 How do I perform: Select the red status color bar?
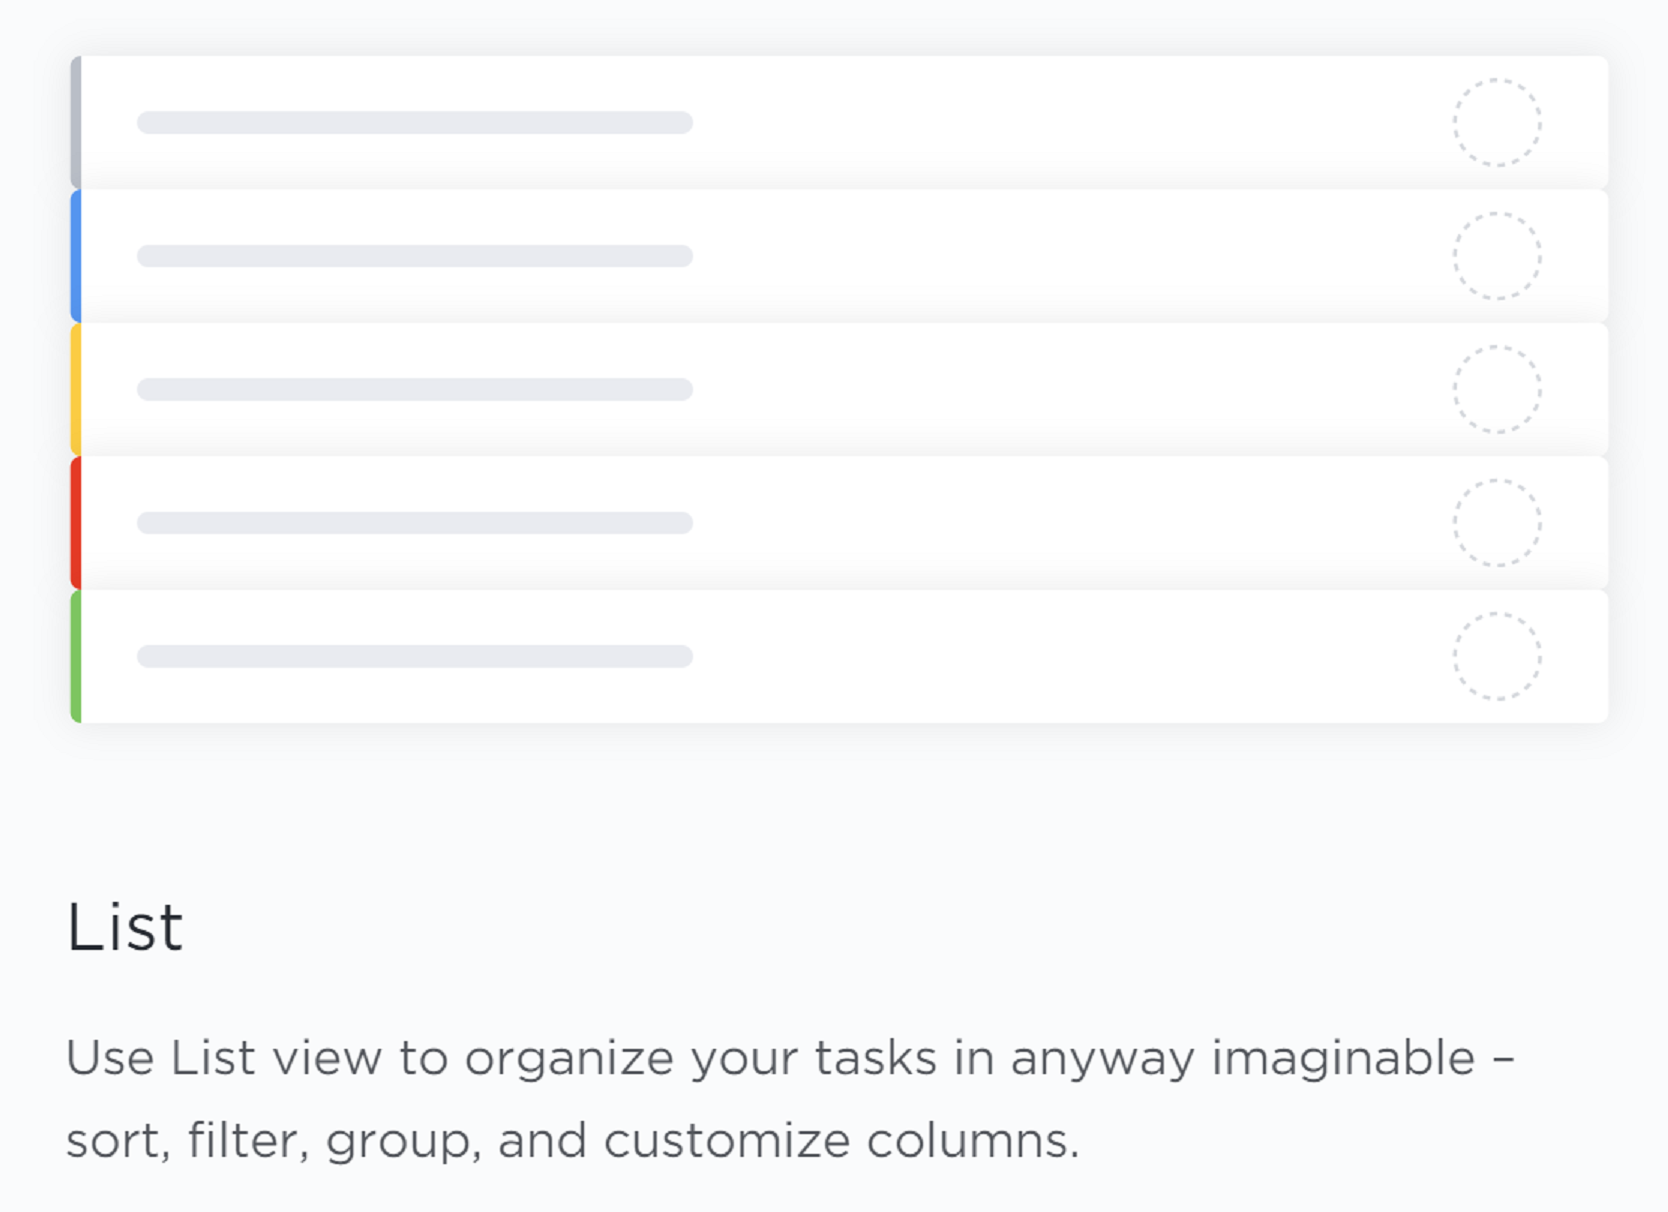[x=76, y=523]
